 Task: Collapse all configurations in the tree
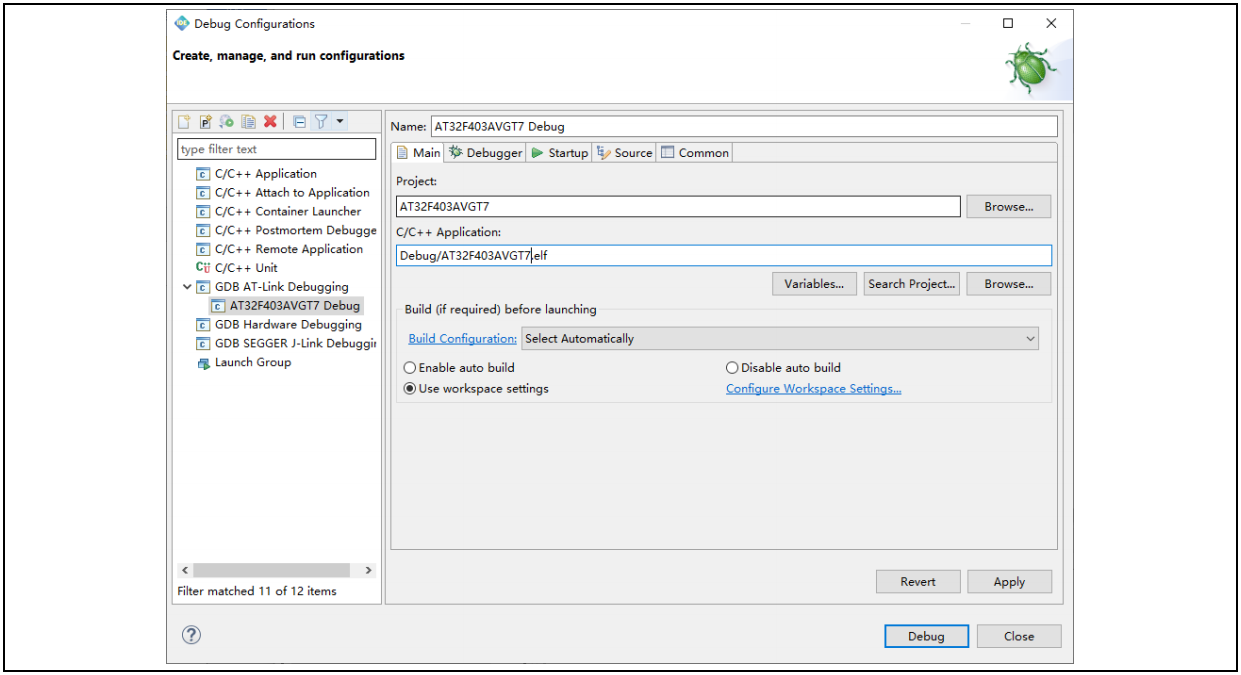[299, 122]
